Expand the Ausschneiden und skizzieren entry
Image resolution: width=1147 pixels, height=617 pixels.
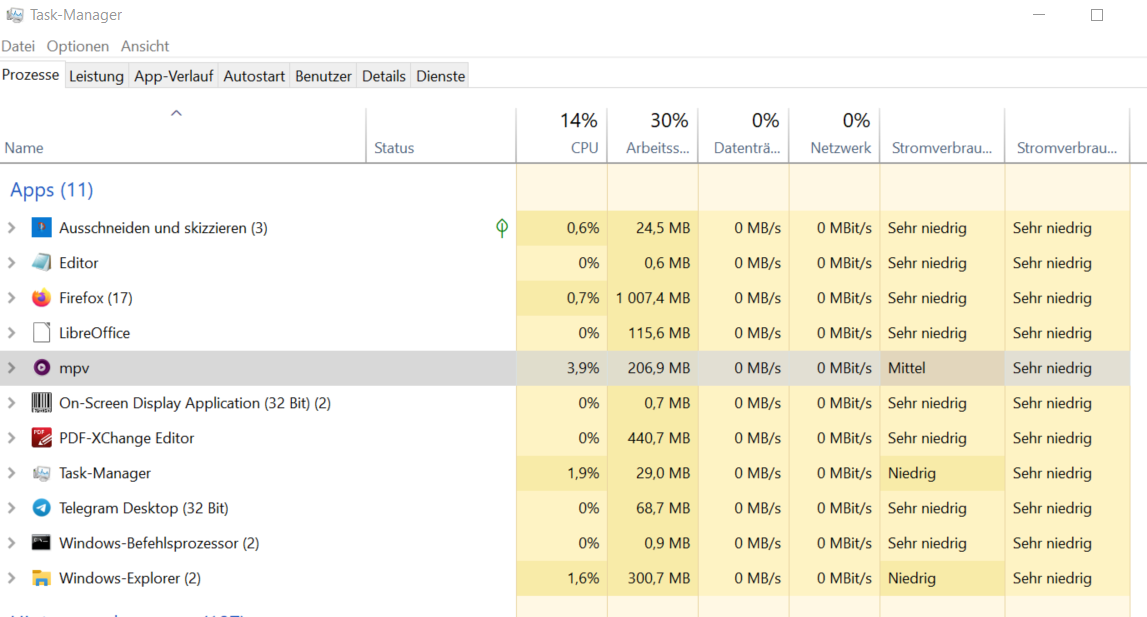point(12,228)
